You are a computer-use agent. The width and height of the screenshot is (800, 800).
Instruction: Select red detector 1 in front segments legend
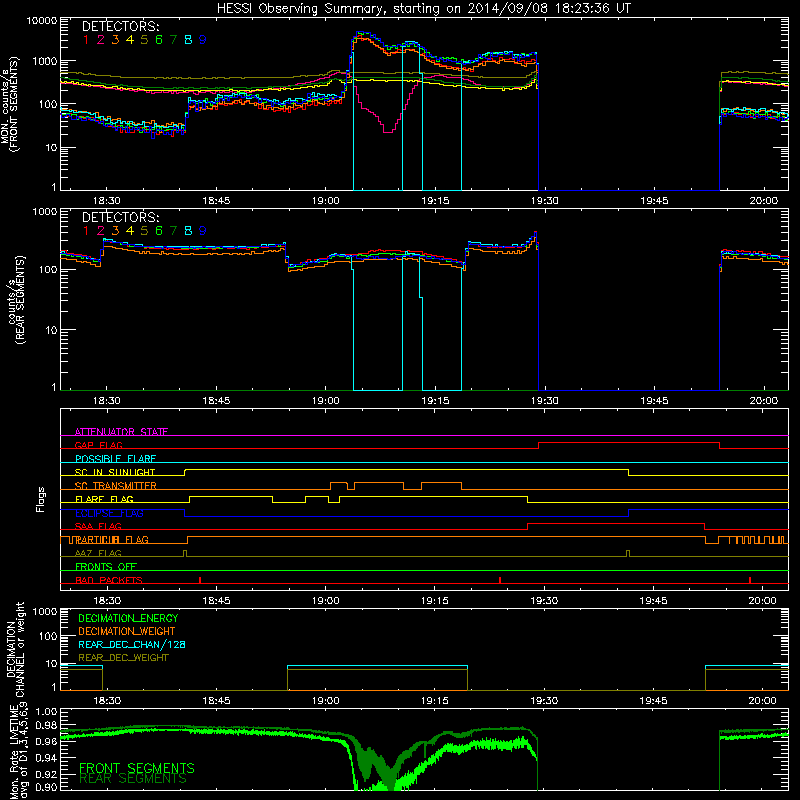coord(86,40)
